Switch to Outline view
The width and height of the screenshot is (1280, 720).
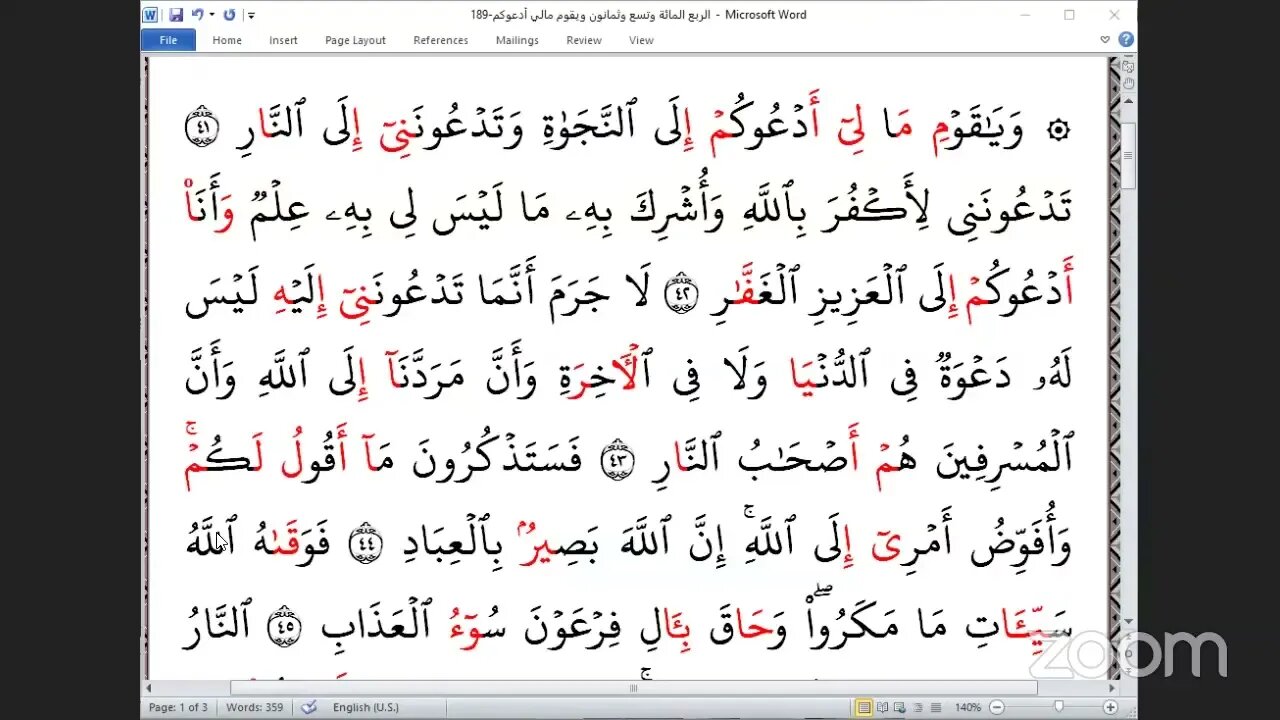(x=919, y=707)
